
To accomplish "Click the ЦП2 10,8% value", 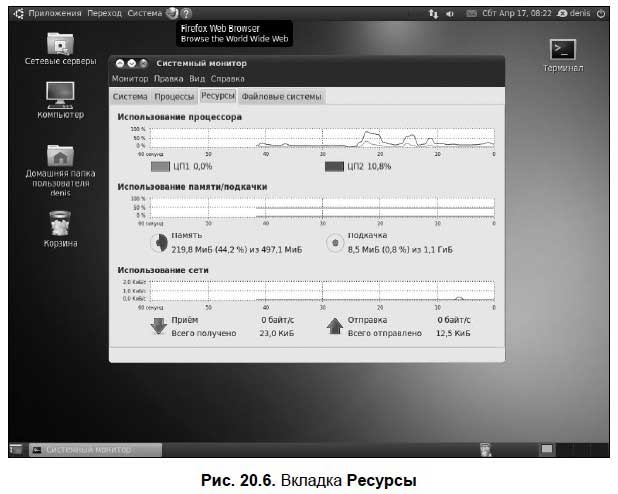I will pyautogui.click(x=369, y=166).
